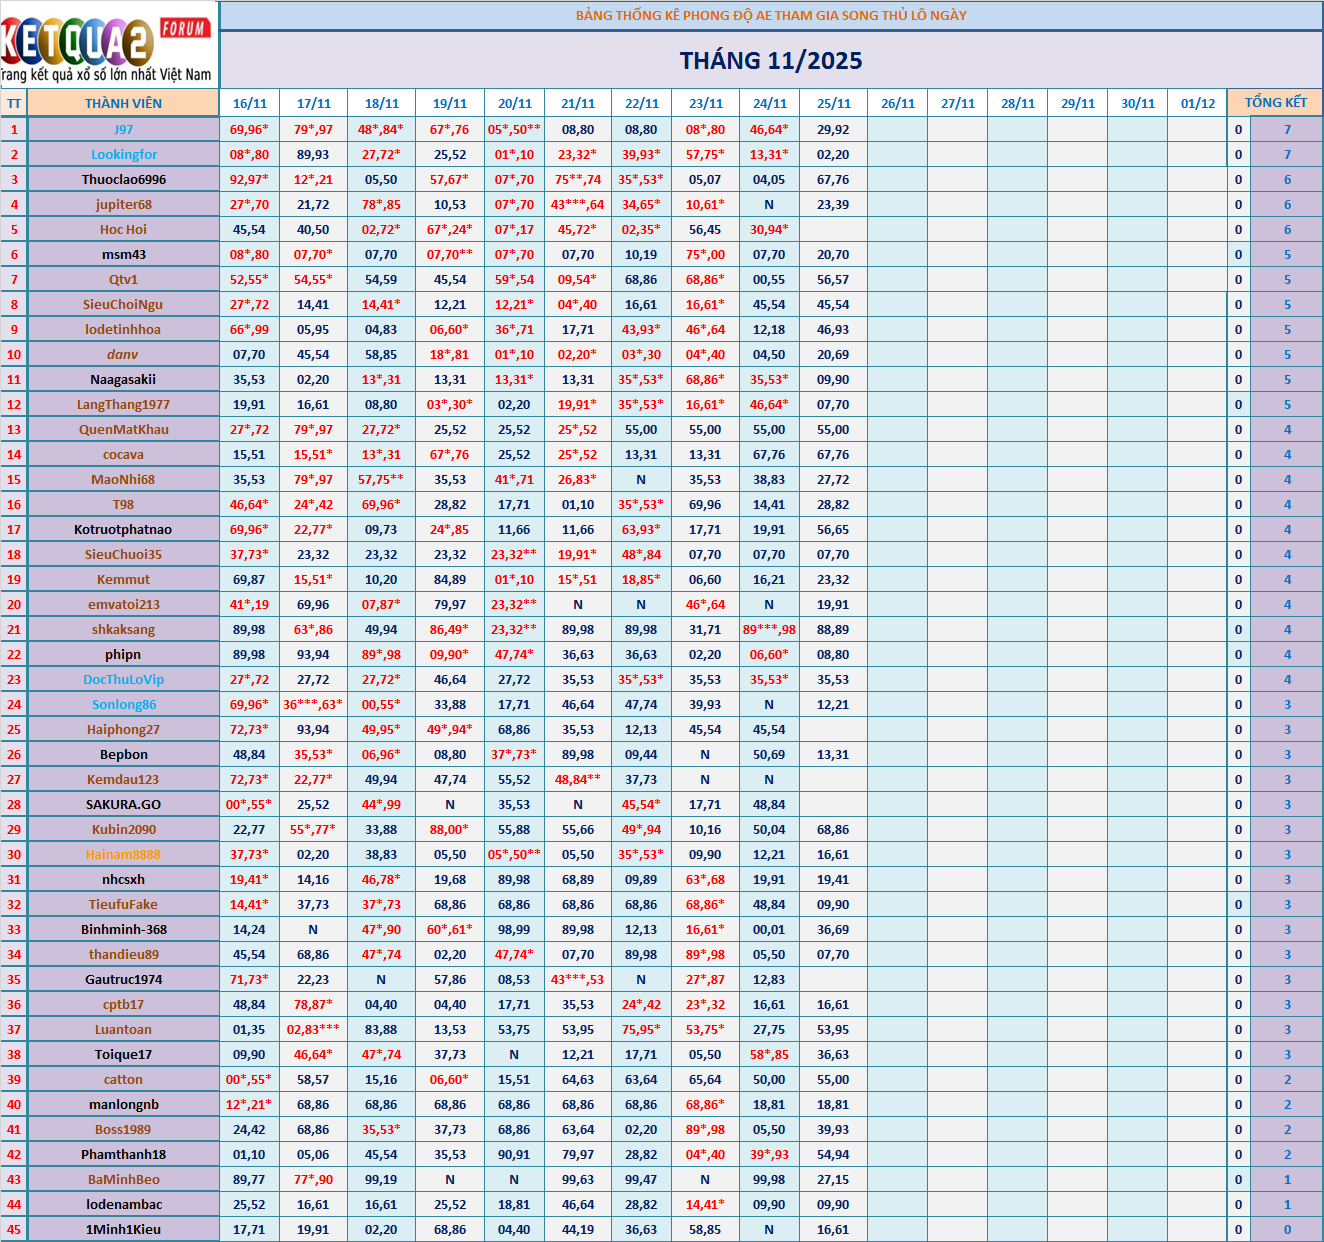This screenshot has width=1324, height=1242.
Task: Click shkaksang's 24/11 cell showing 89***,98
Action: 769,629
